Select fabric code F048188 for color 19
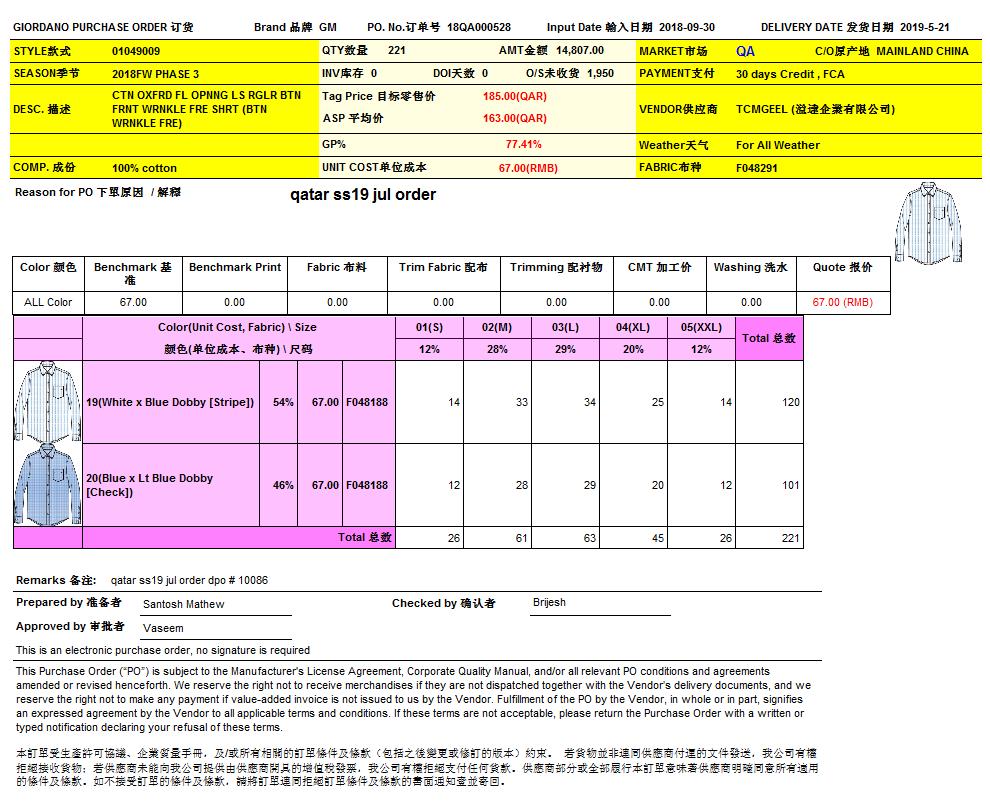 (x=367, y=402)
